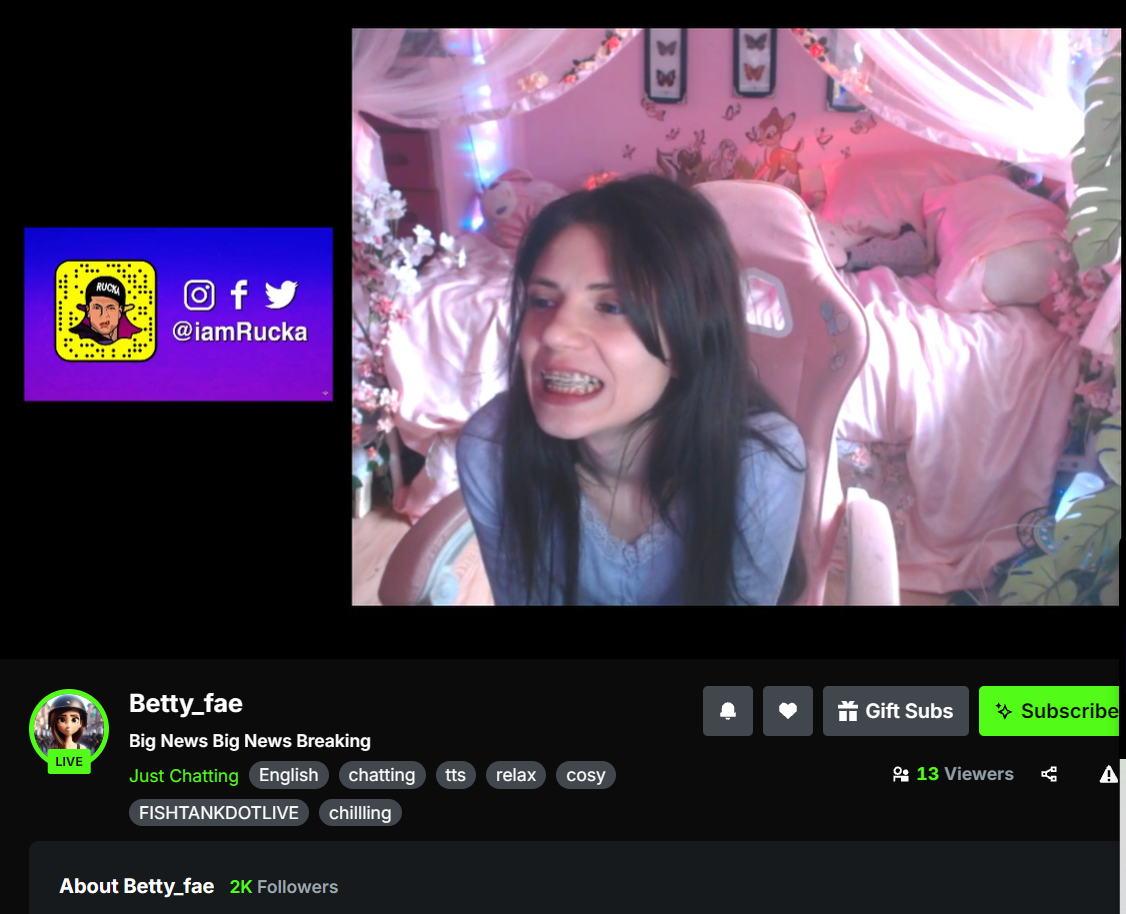Open the Just Chatting category link
This screenshot has height=914, width=1126.
(x=184, y=775)
